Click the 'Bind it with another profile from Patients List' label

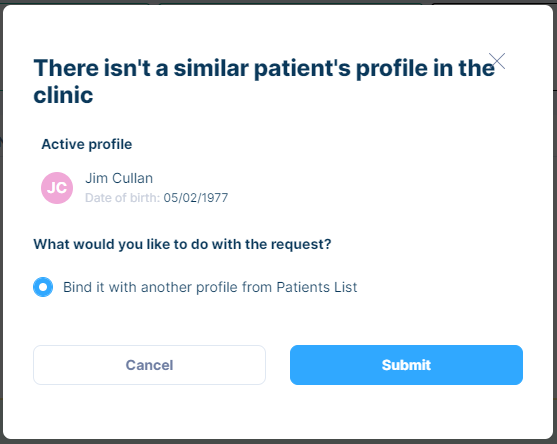[210, 287]
